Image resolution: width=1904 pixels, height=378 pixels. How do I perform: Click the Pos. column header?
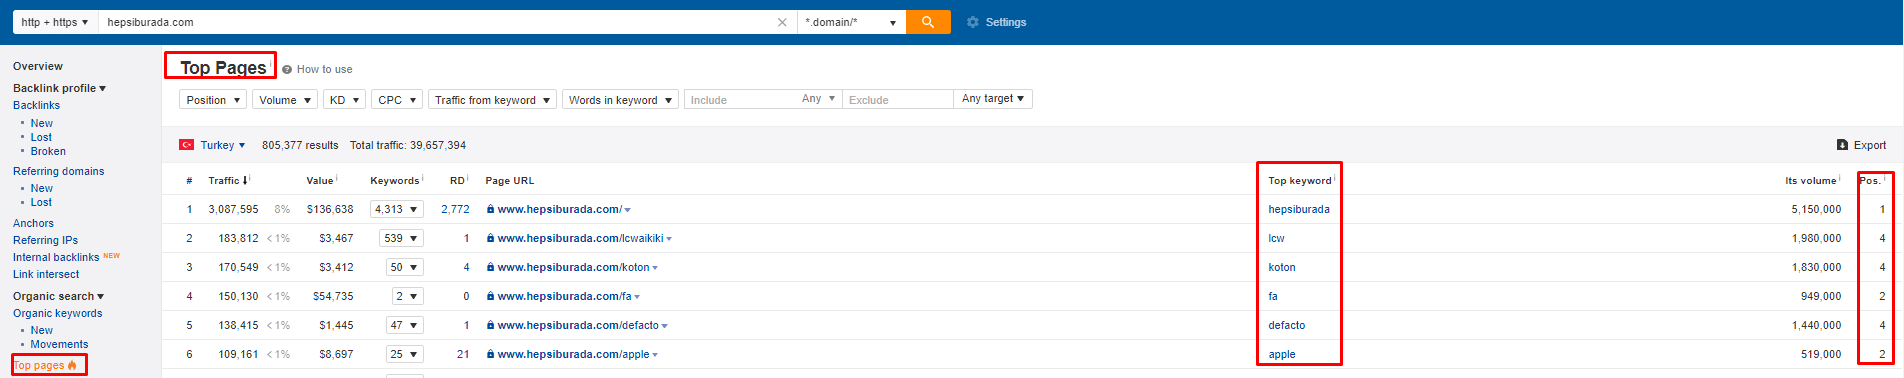coord(1870,181)
